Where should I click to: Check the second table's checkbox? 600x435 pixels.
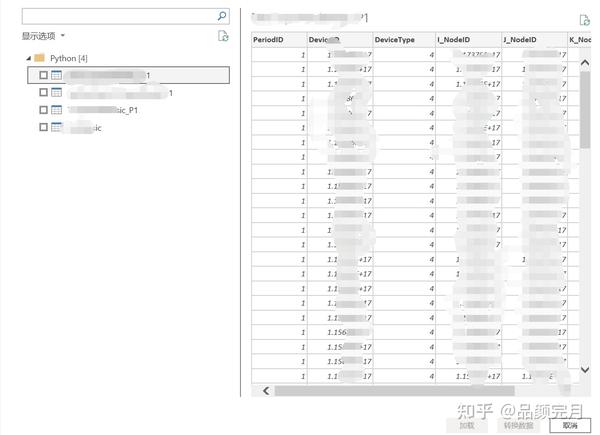[44, 92]
